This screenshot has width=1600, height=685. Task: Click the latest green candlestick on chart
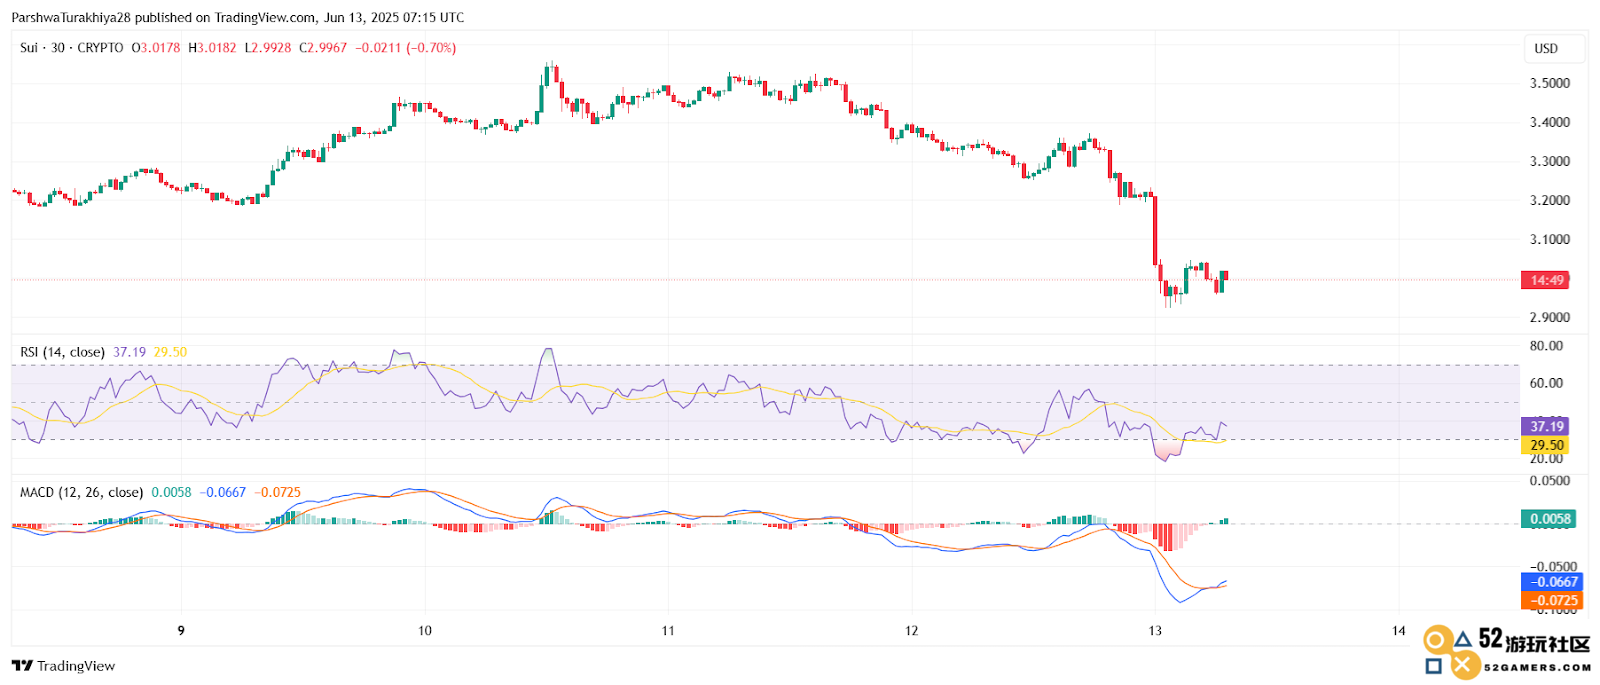pyautogui.click(x=1224, y=280)
